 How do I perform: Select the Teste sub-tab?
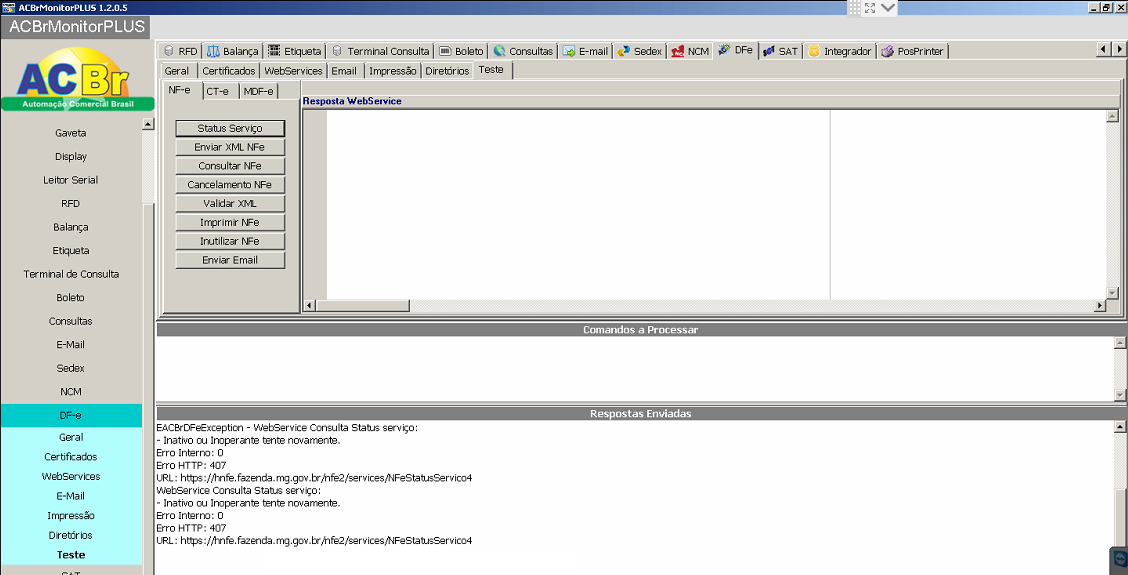point(491,70)
